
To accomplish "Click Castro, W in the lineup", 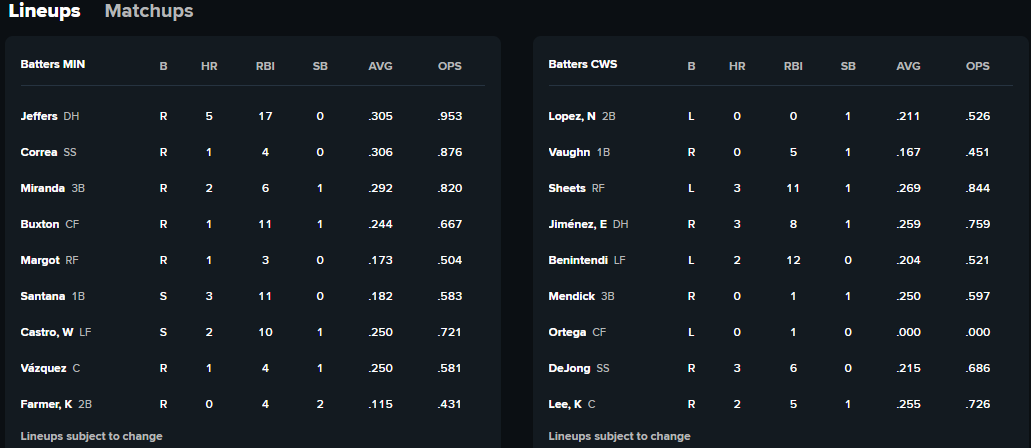I will [47, 332].
